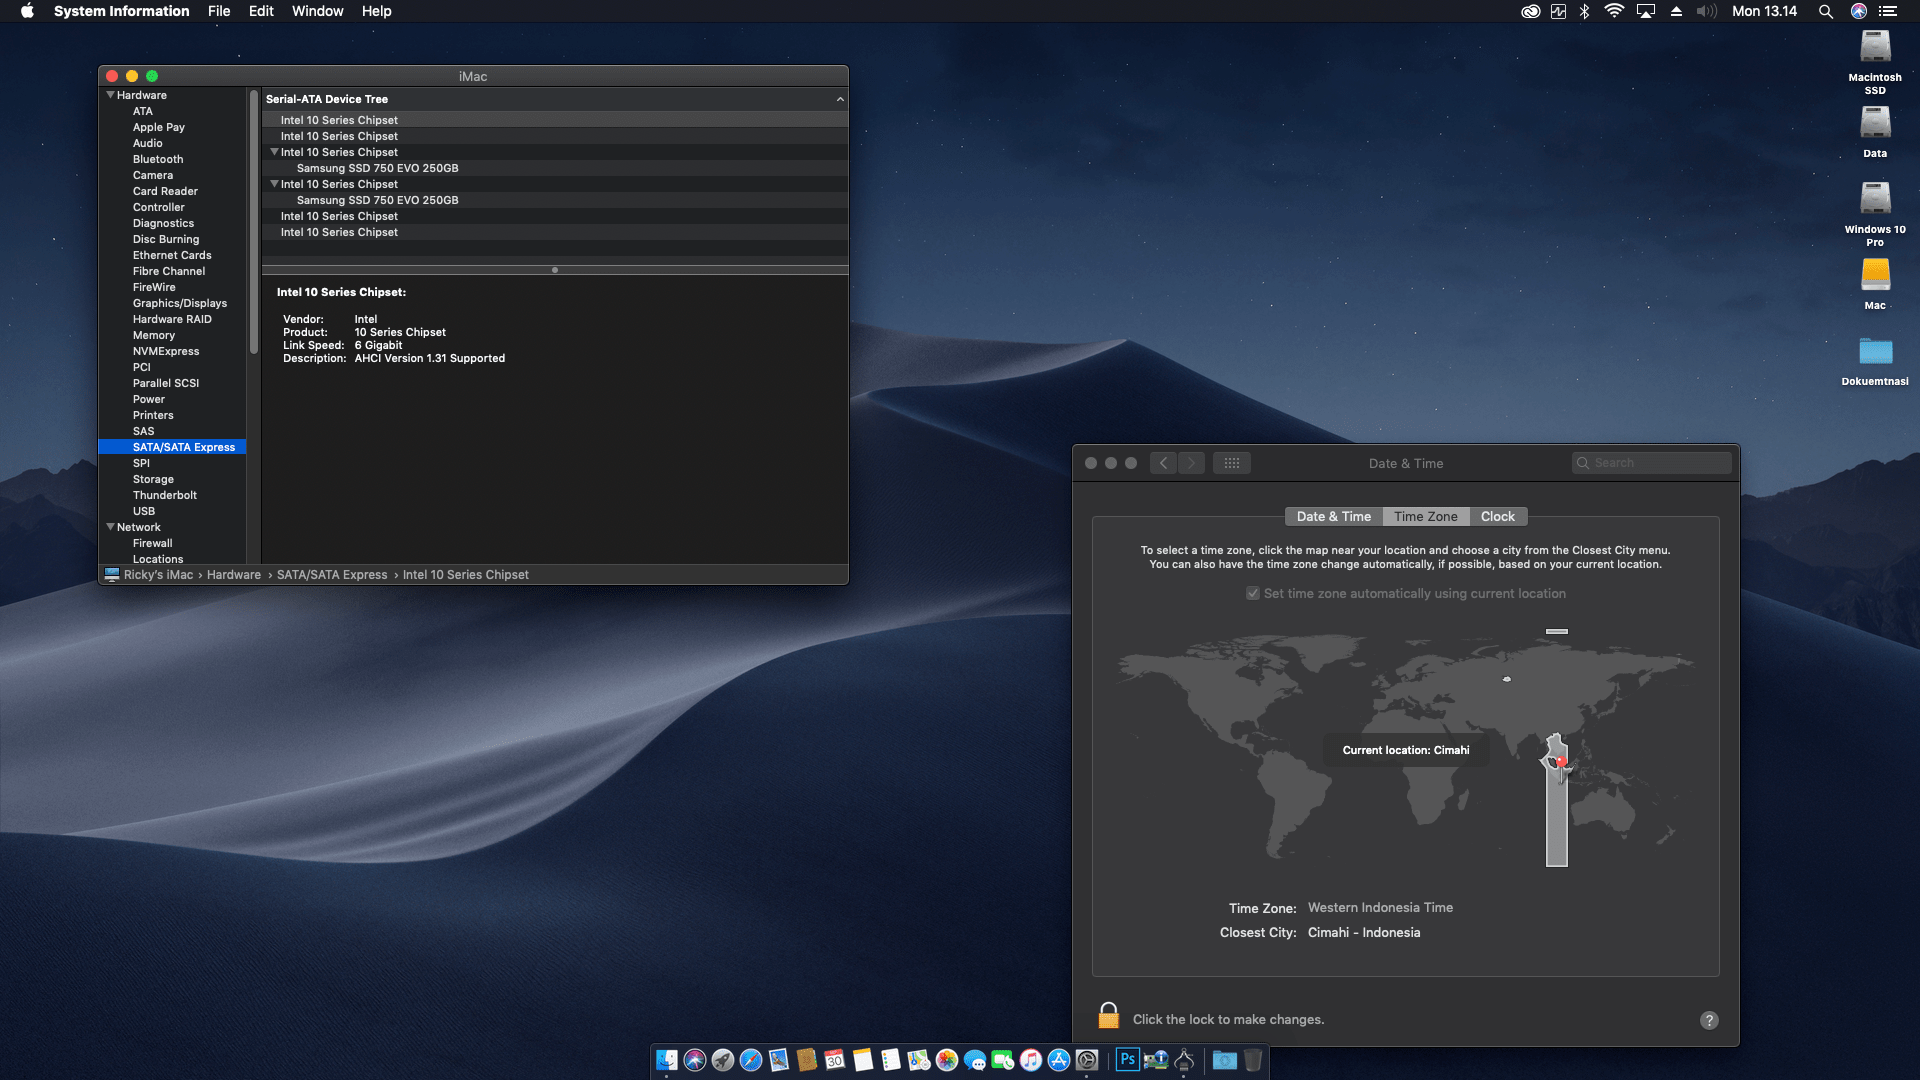Image resolution: width=1920 pixels, height=1080 pixels.
Task: Open Spotlight search in the menu bar
Action: click(x=1826, y=11)
